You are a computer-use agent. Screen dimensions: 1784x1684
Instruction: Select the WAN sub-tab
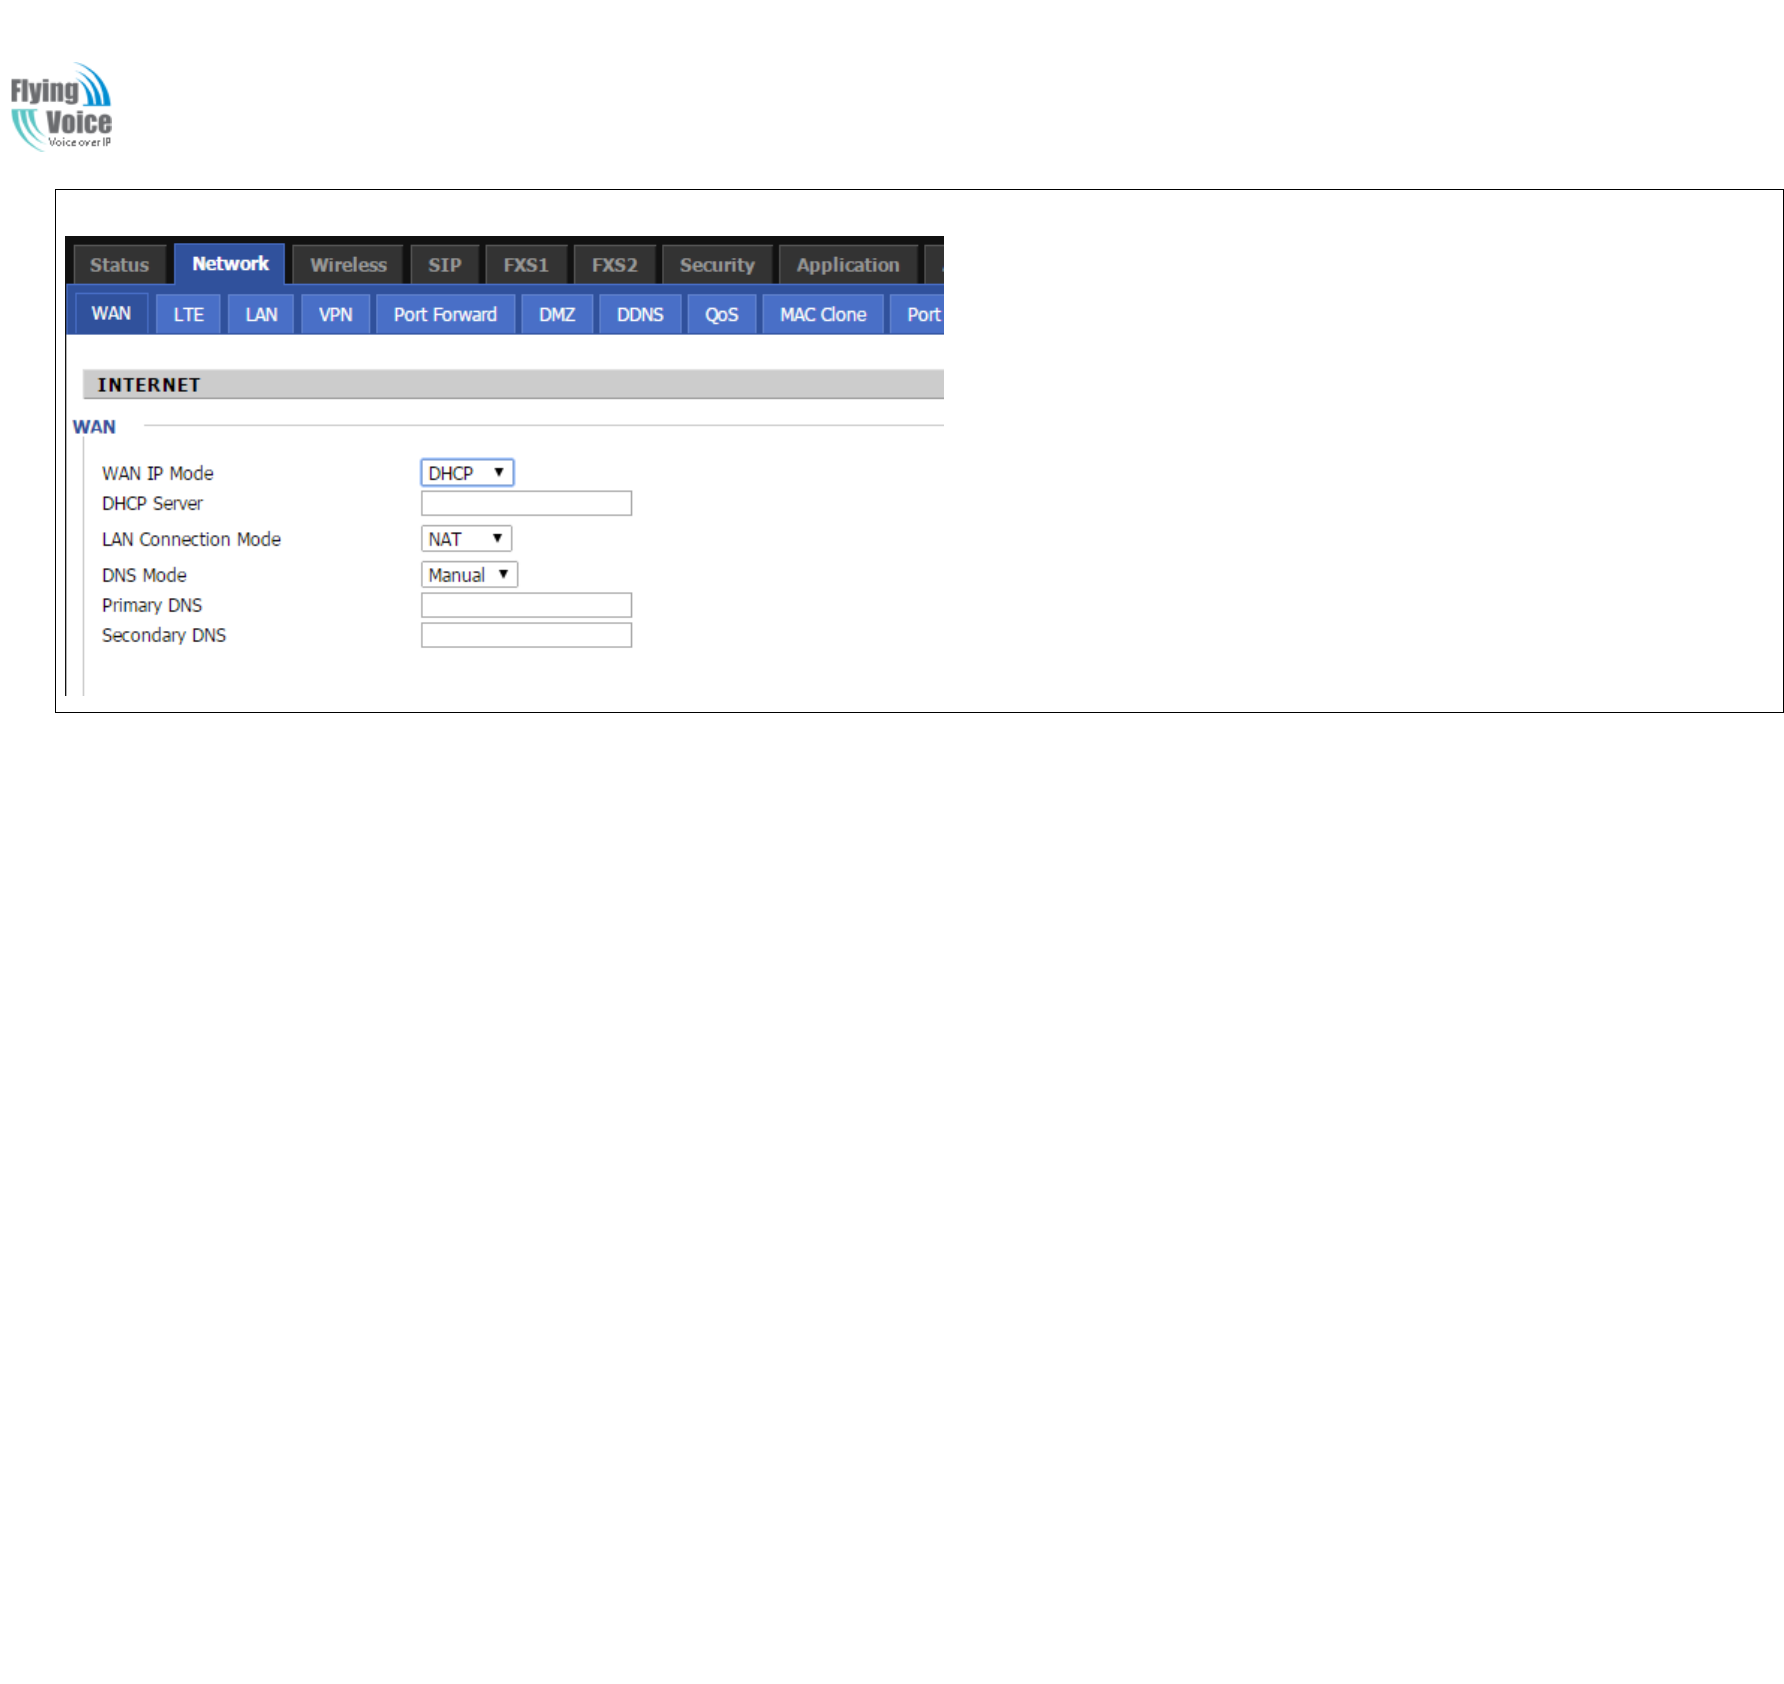(x=111, y=314)
